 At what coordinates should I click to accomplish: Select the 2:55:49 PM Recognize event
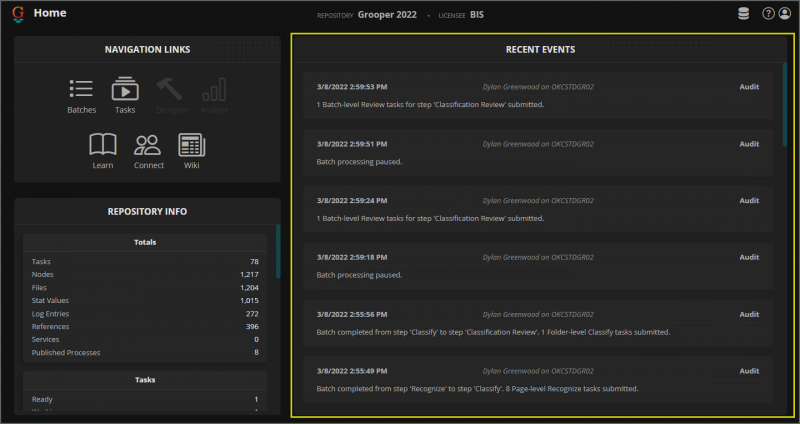pos(538,380)
